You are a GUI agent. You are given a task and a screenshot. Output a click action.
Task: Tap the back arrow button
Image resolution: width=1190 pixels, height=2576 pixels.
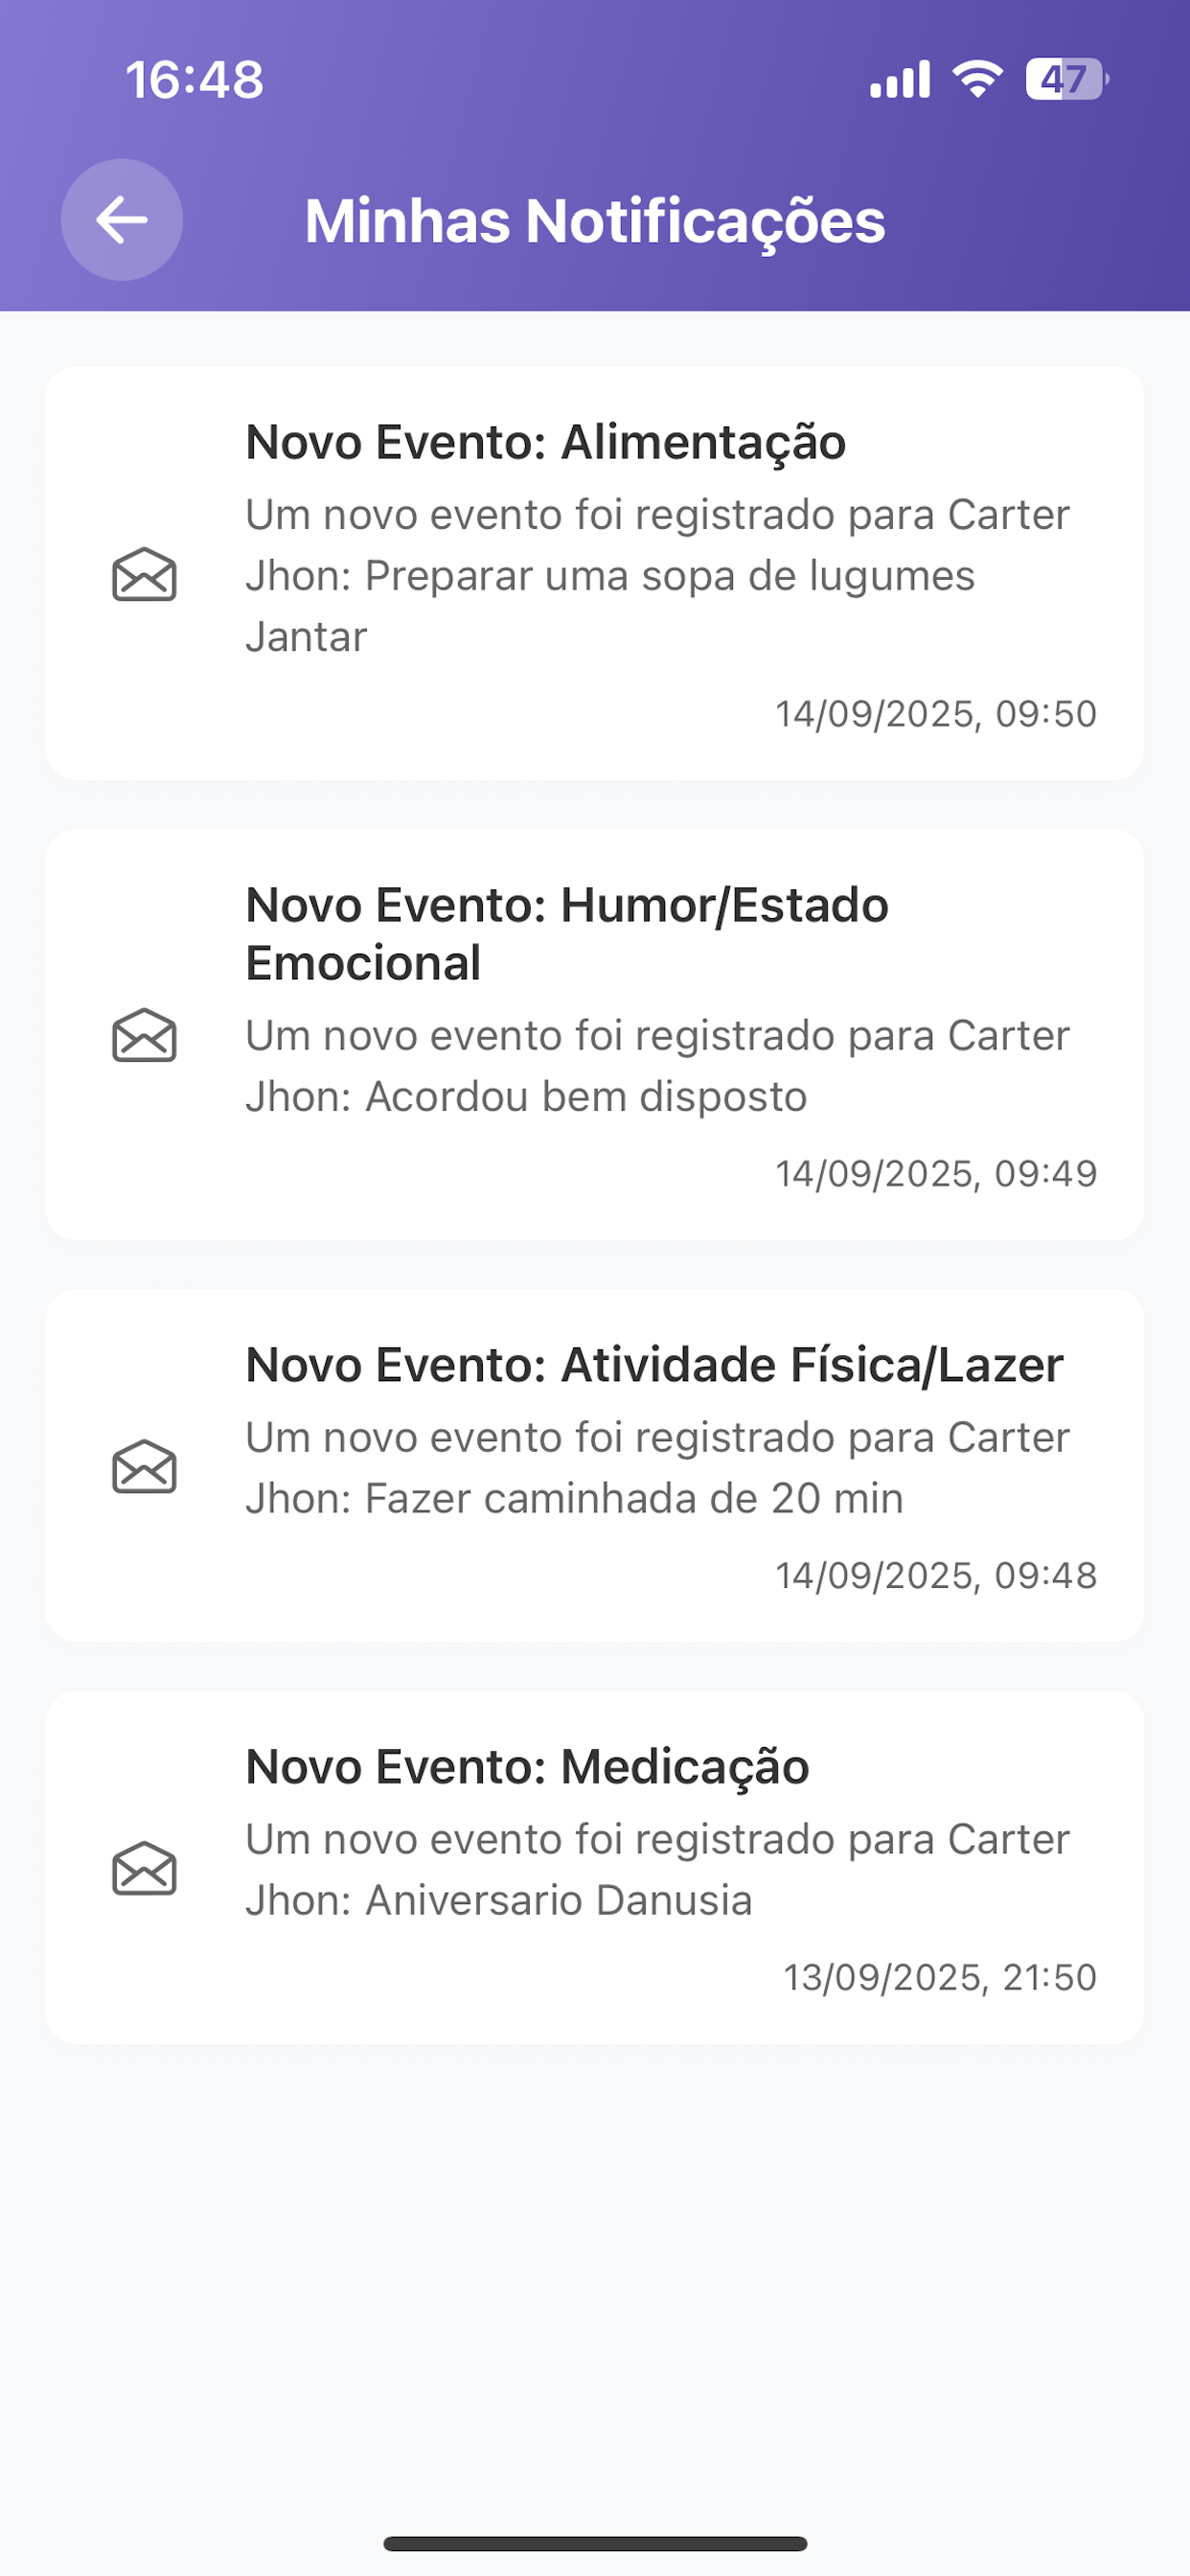coord(122,220)
